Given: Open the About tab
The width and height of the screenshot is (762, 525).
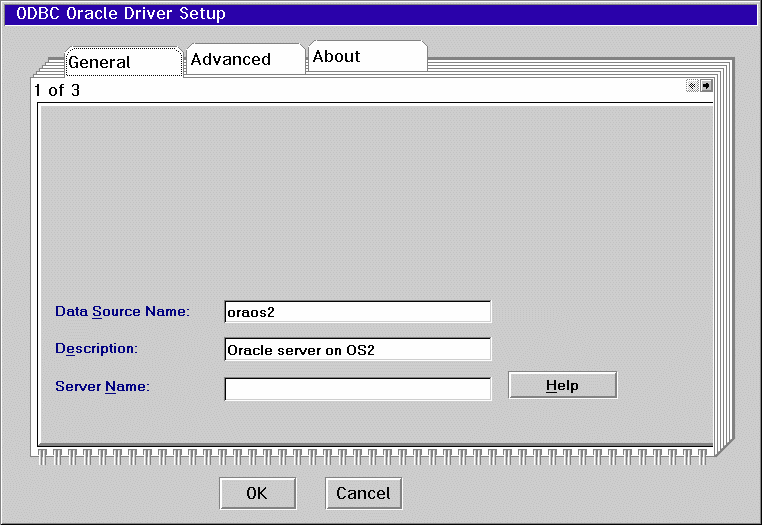Looking at the screenshot, I should click(x=368, y=56).
